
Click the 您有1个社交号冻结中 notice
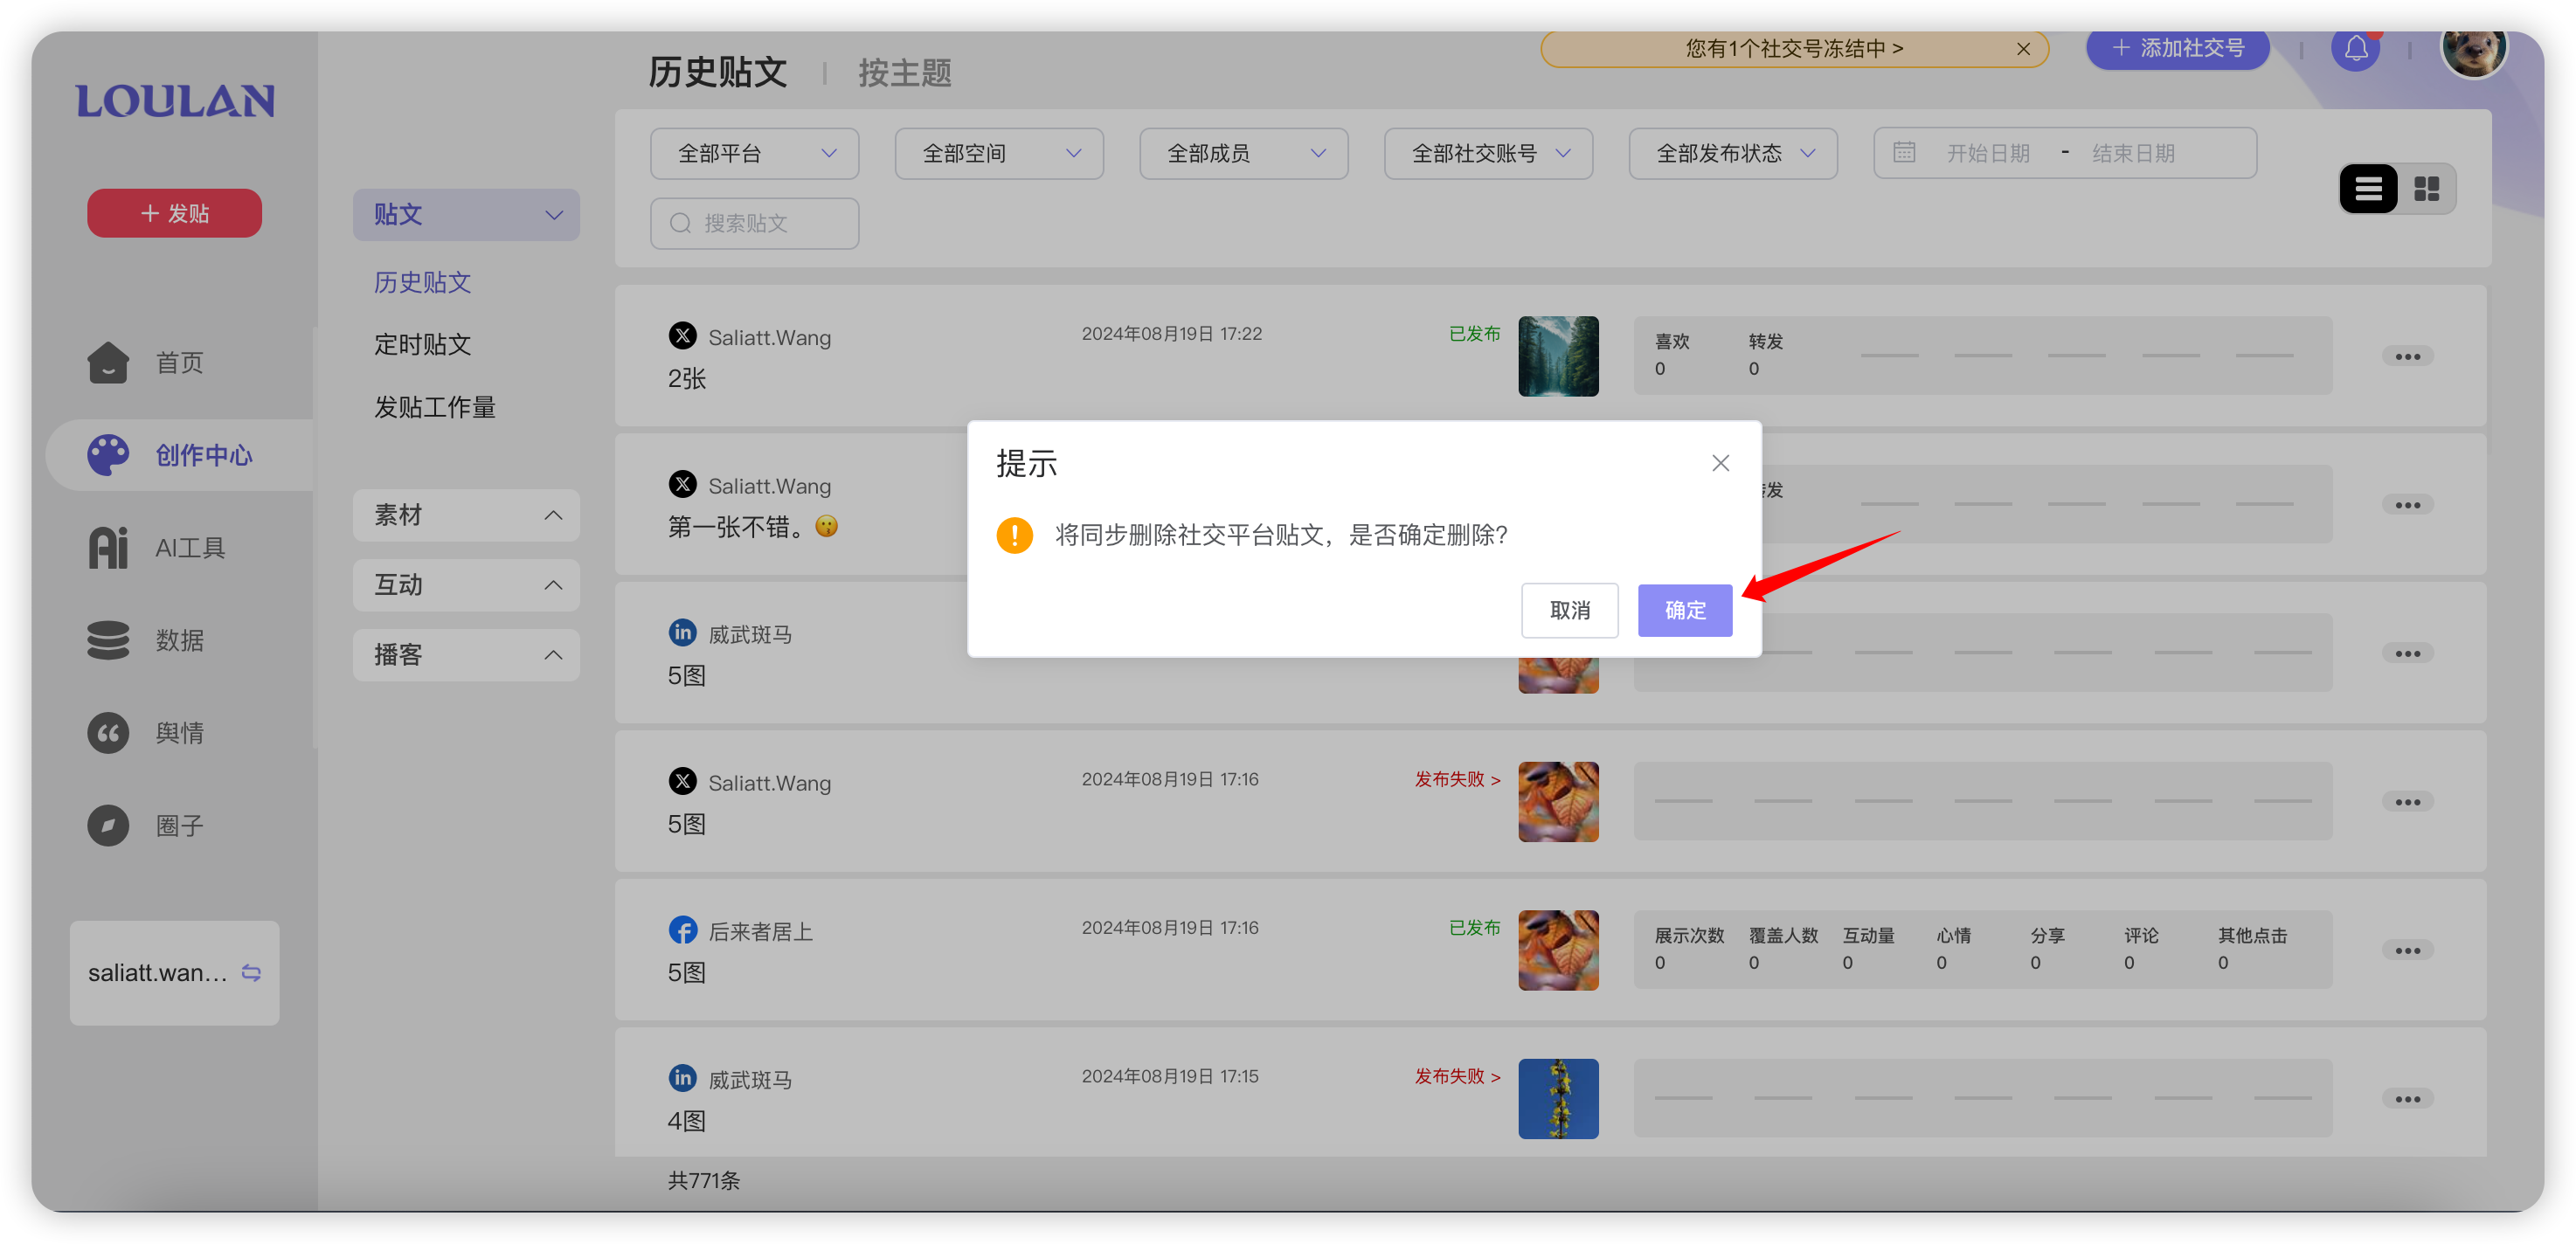point(1793,48)
